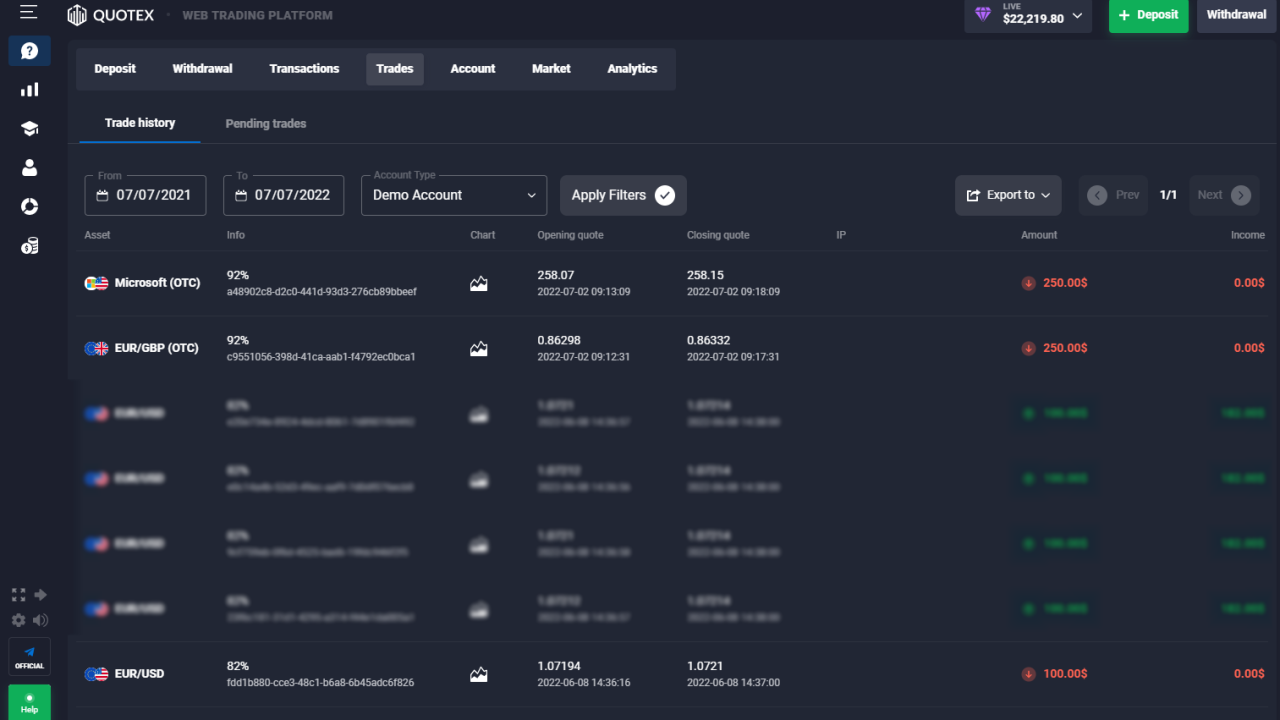Open the Pending trades sub-tab
Screen dimensions: 1280x720
point(266,124)
